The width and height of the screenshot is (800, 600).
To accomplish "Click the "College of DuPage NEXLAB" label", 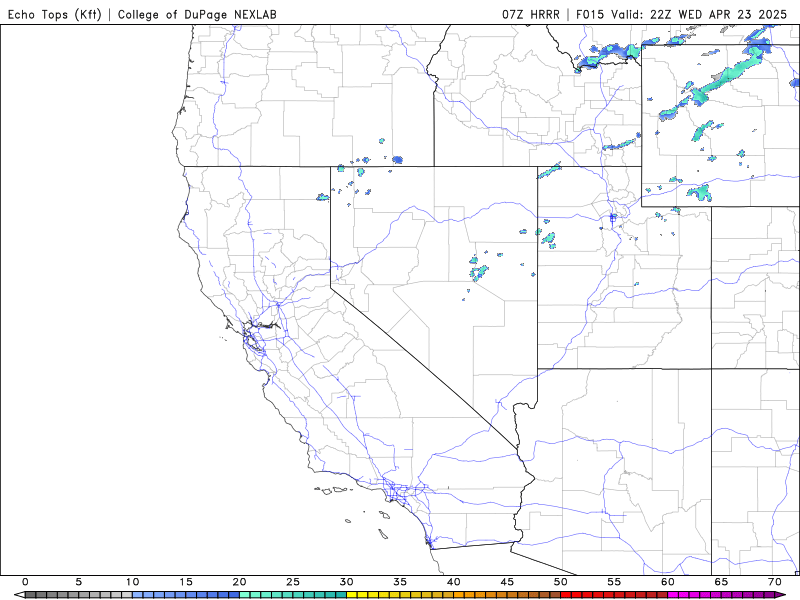I will tap(197, 14).
